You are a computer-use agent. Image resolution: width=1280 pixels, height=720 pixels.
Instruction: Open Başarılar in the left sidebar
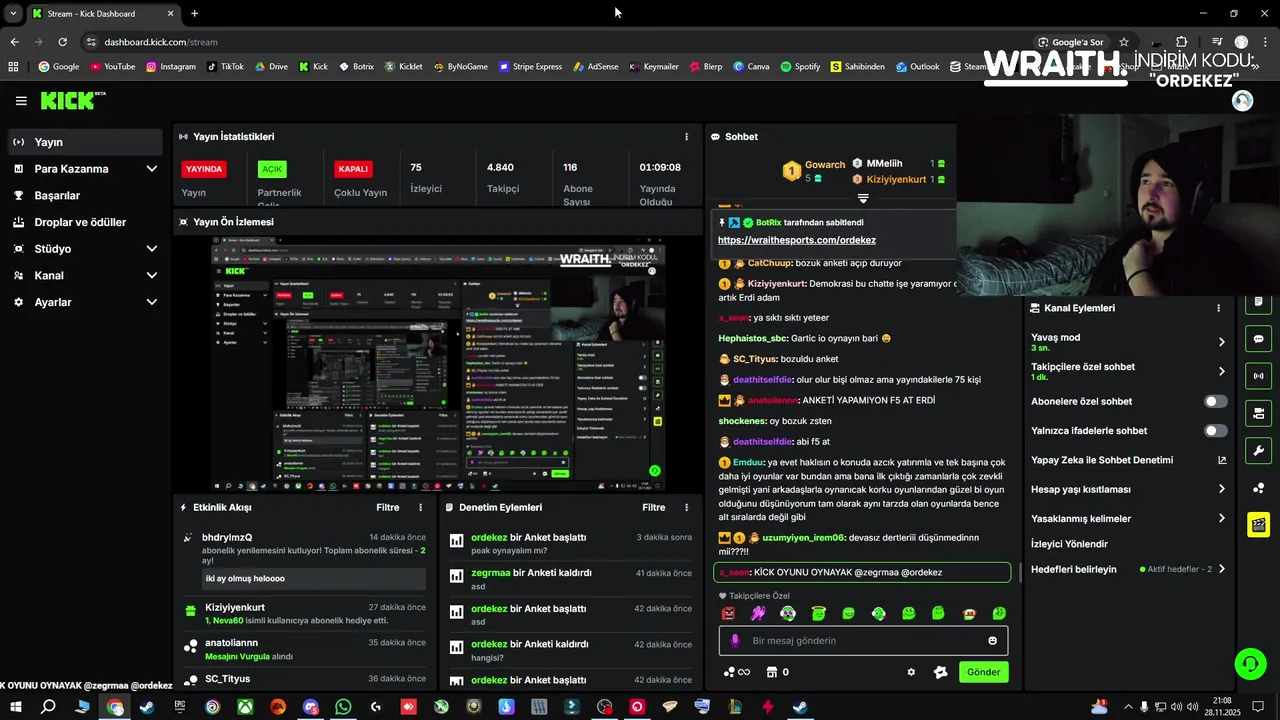click(85, 196)
